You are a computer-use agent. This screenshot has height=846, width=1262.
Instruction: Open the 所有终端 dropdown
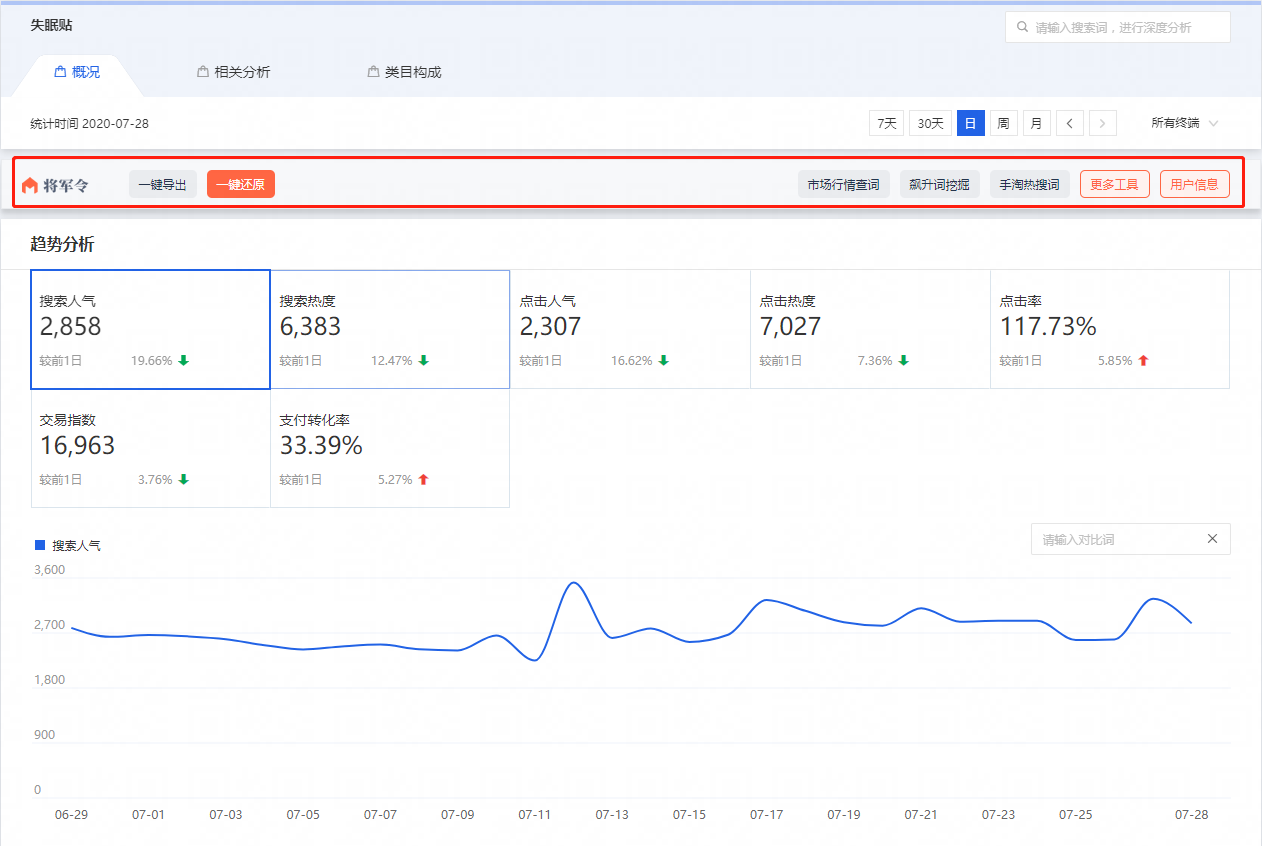pos(1184,123)
